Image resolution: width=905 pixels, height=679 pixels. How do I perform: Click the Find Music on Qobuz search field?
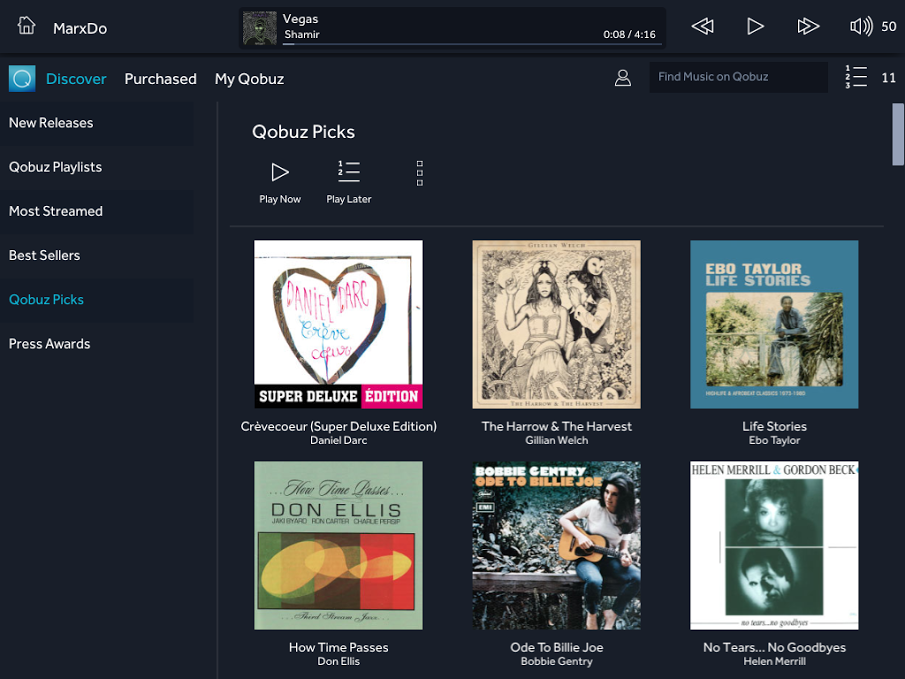pos(739,77)
